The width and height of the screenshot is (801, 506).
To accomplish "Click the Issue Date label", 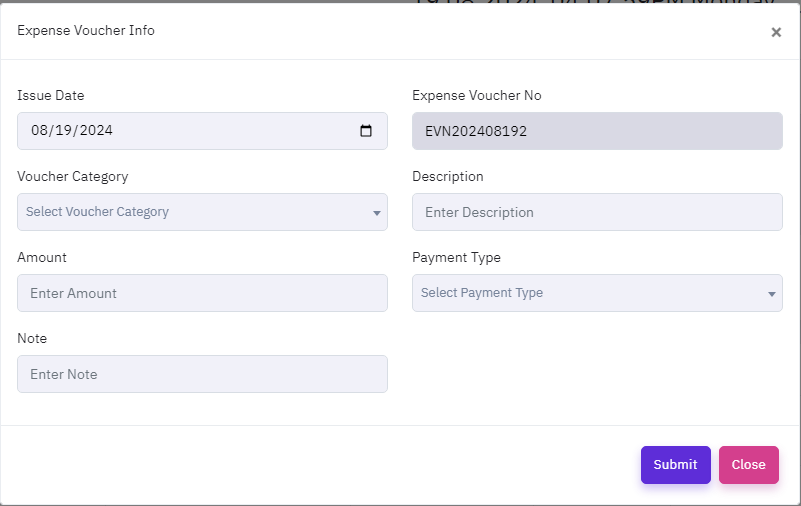I will coord(51,96).
